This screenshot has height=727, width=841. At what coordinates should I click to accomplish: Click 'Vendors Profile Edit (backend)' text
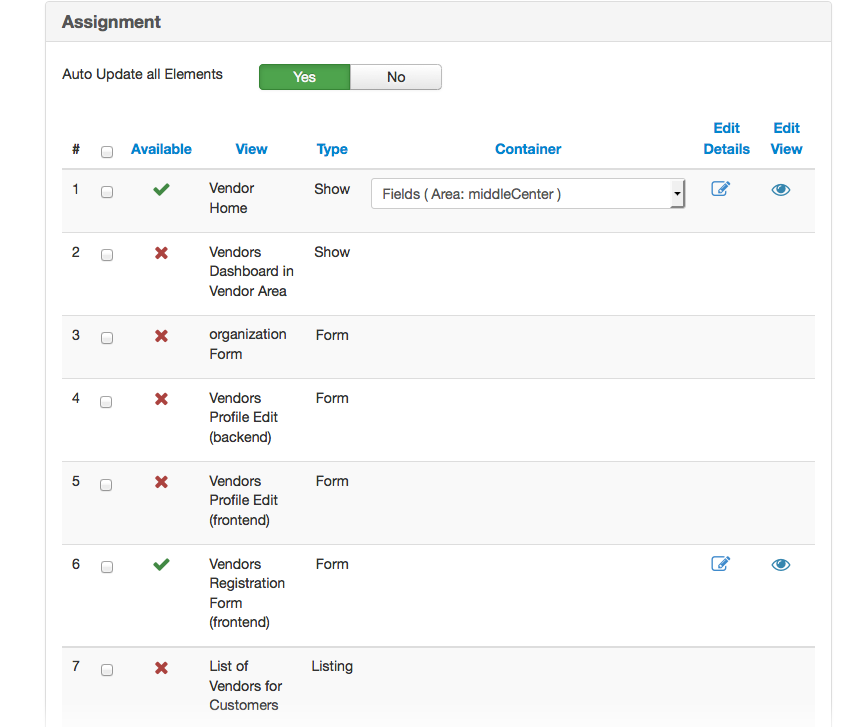coord(244,417)
